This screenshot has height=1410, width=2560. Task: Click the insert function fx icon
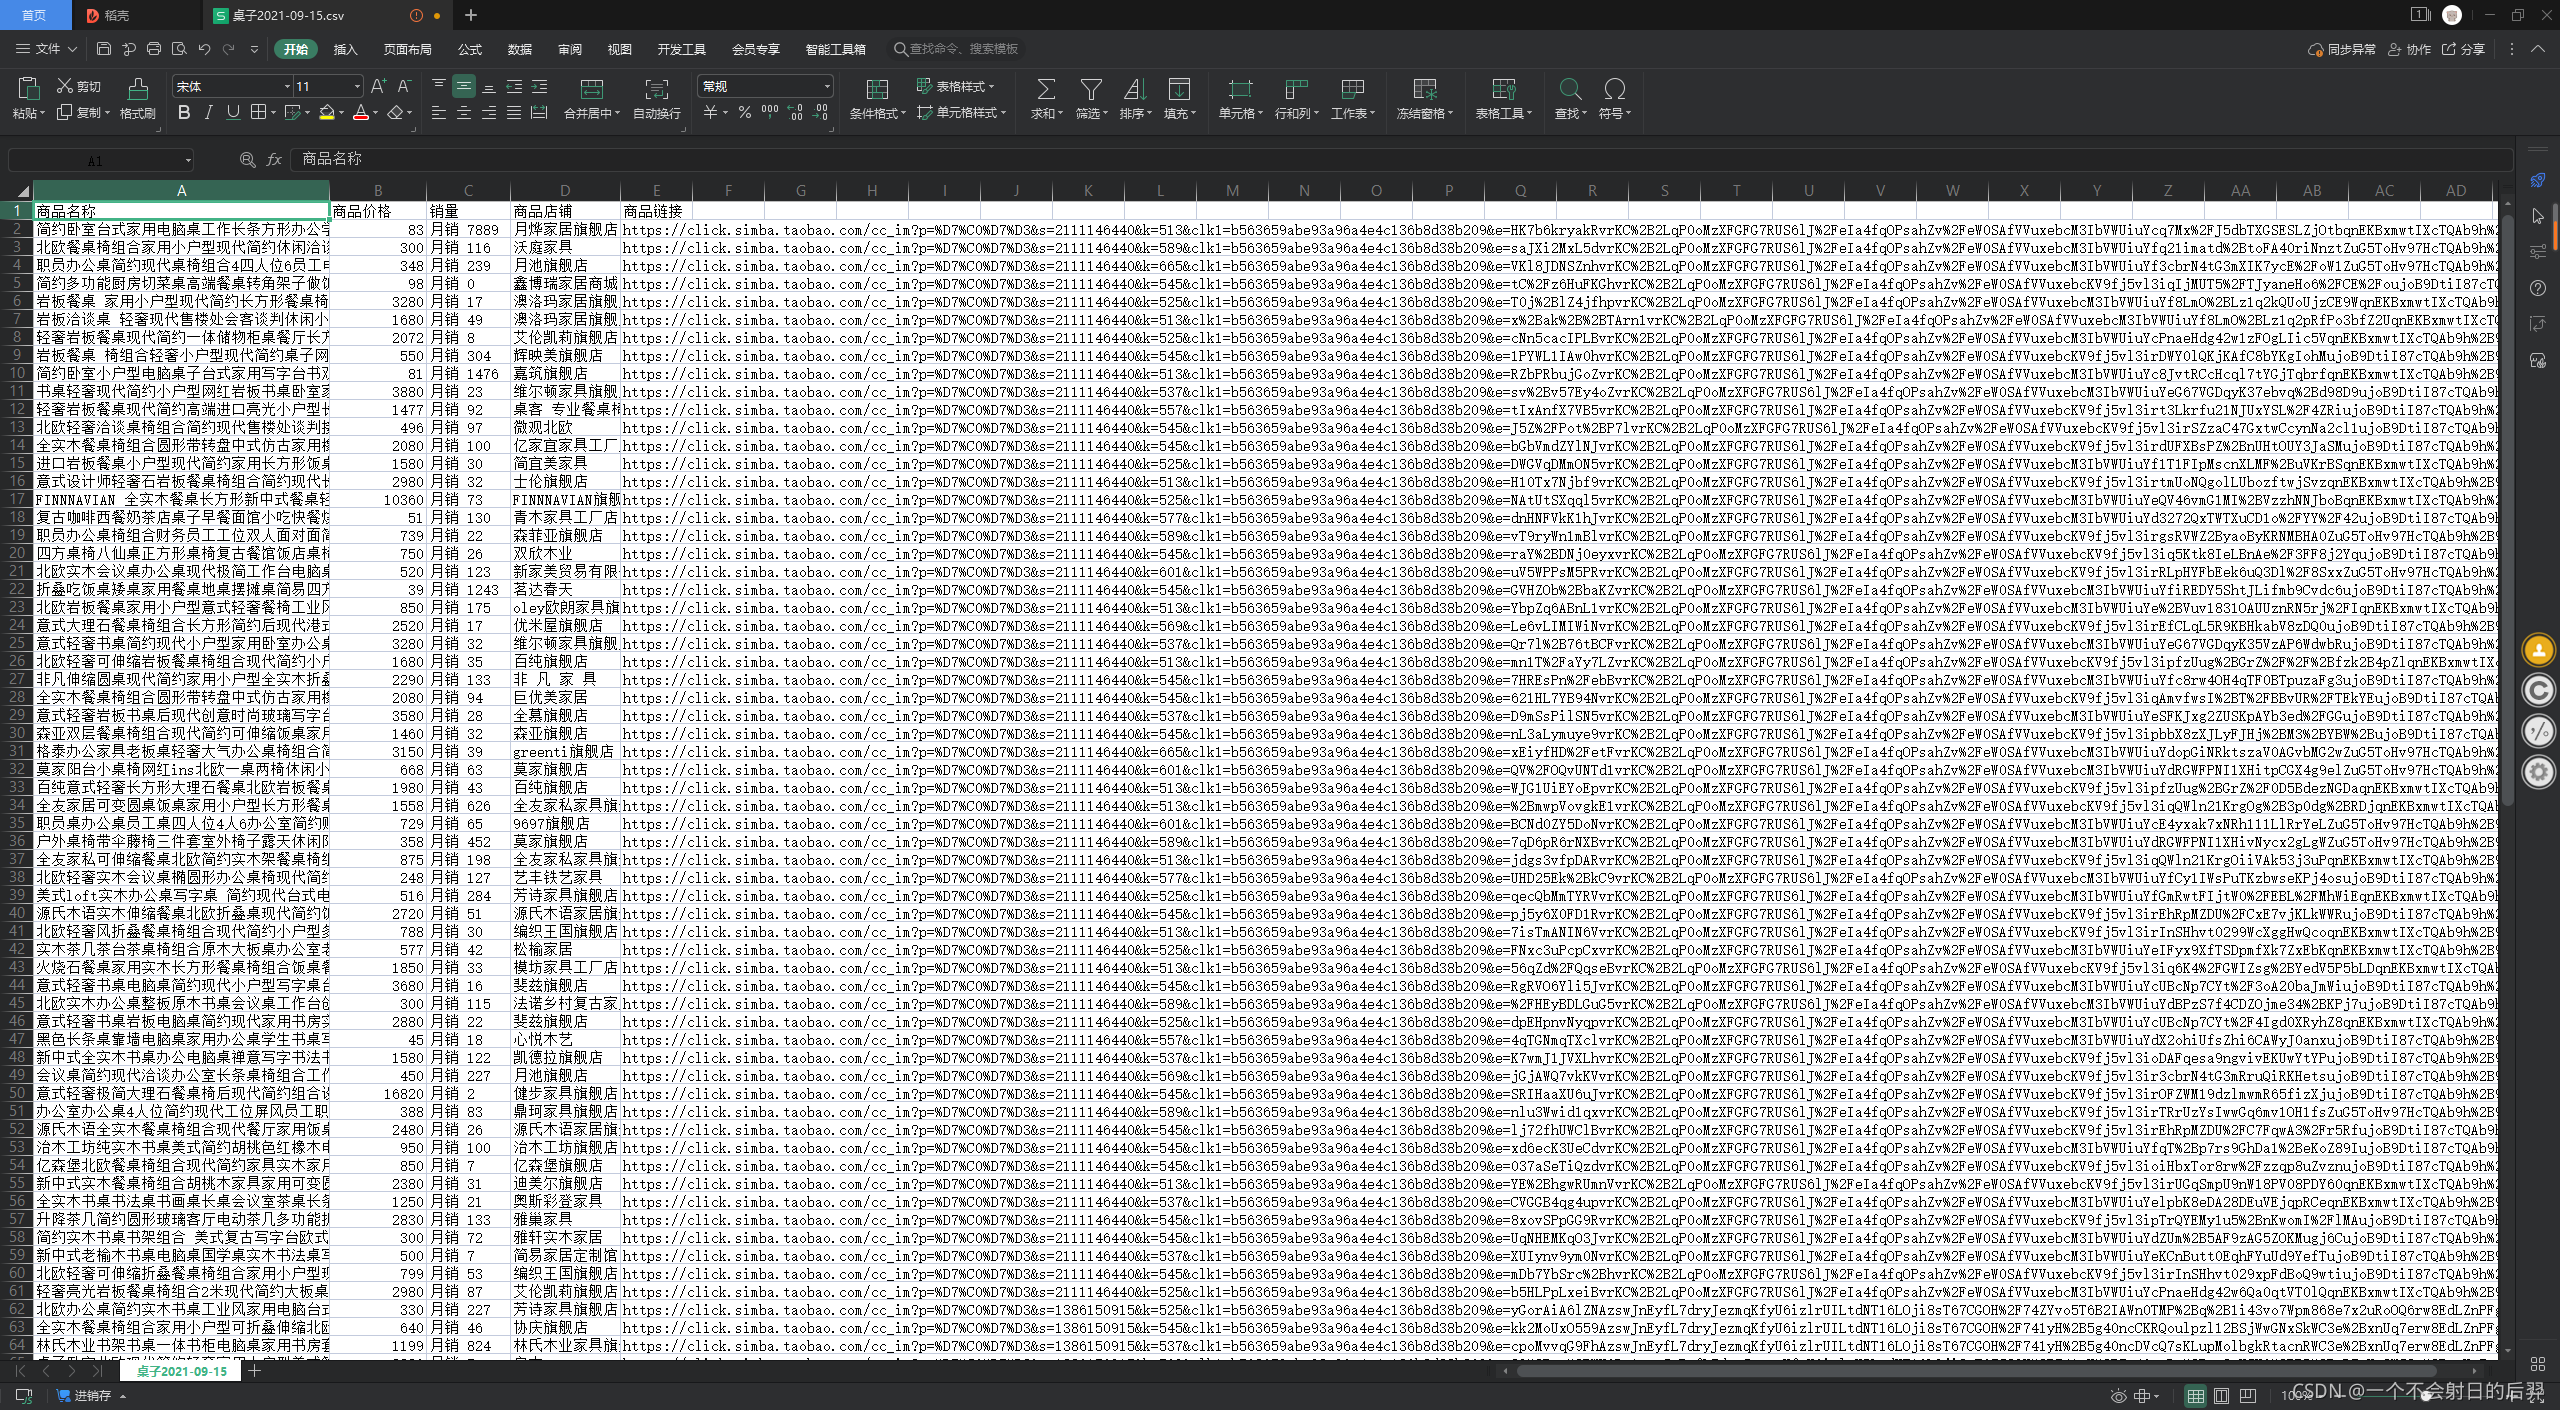point(274,160)
